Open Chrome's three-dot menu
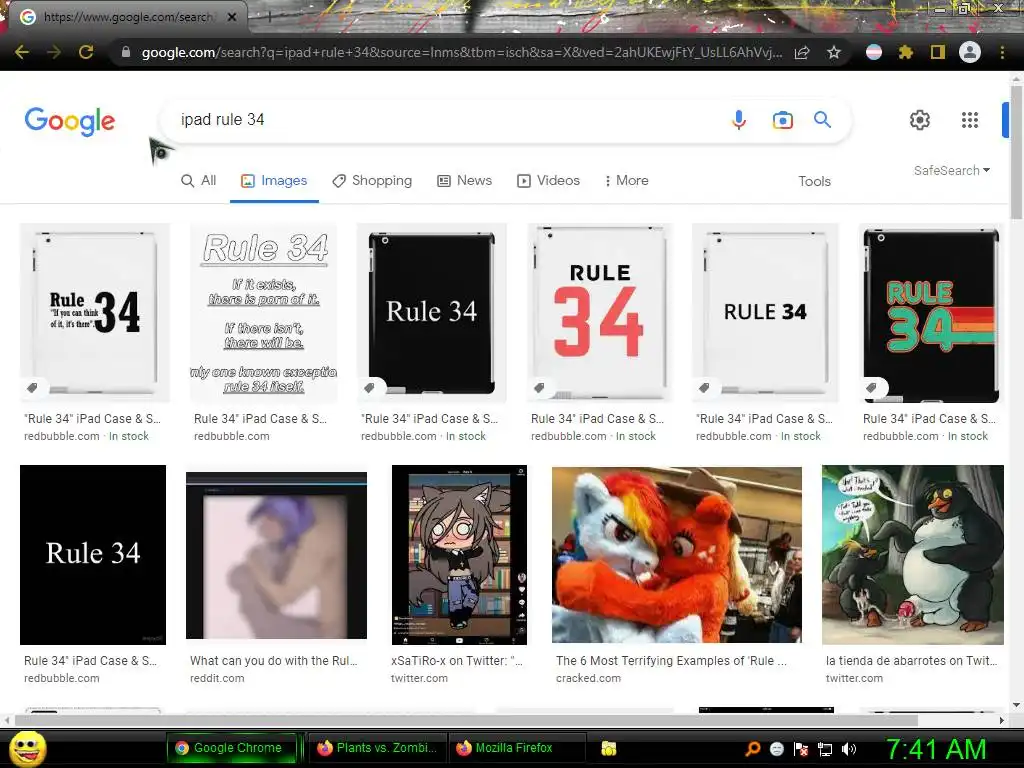 click(x=1002, y=52)
